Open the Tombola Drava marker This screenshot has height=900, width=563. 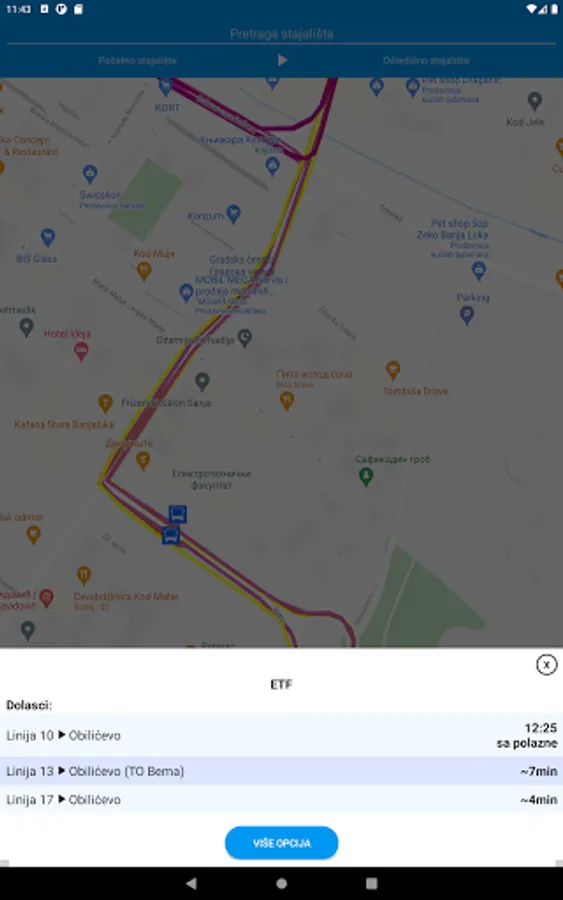pos(393,370)
